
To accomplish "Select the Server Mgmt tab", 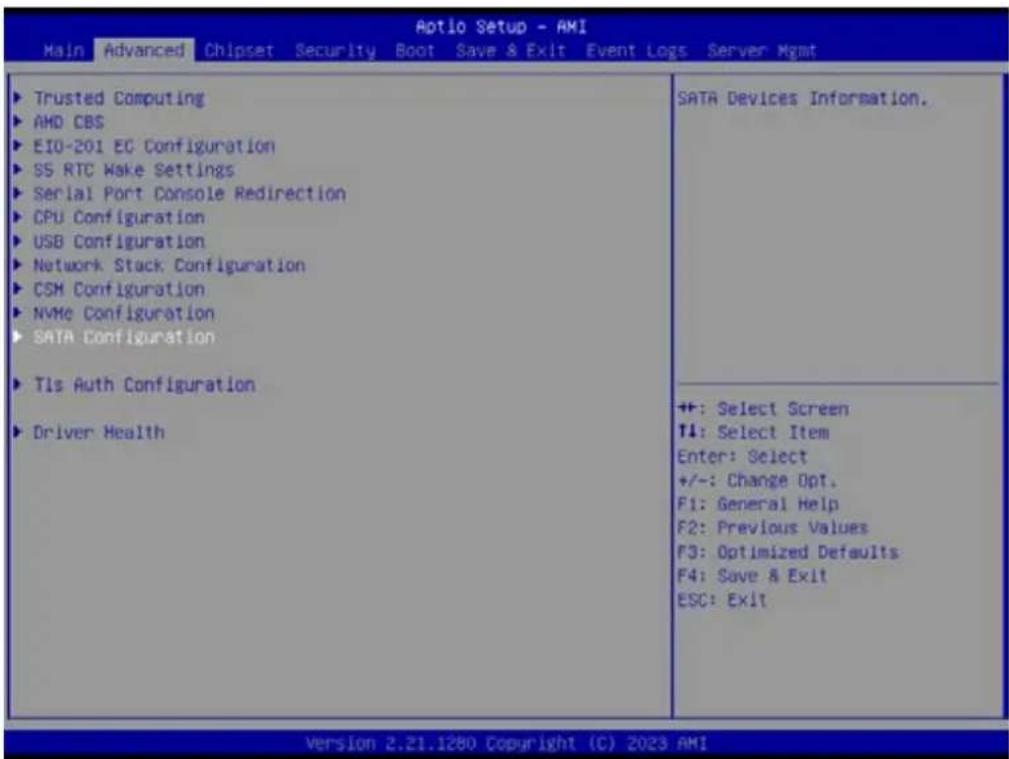I will tap(761, 51).
